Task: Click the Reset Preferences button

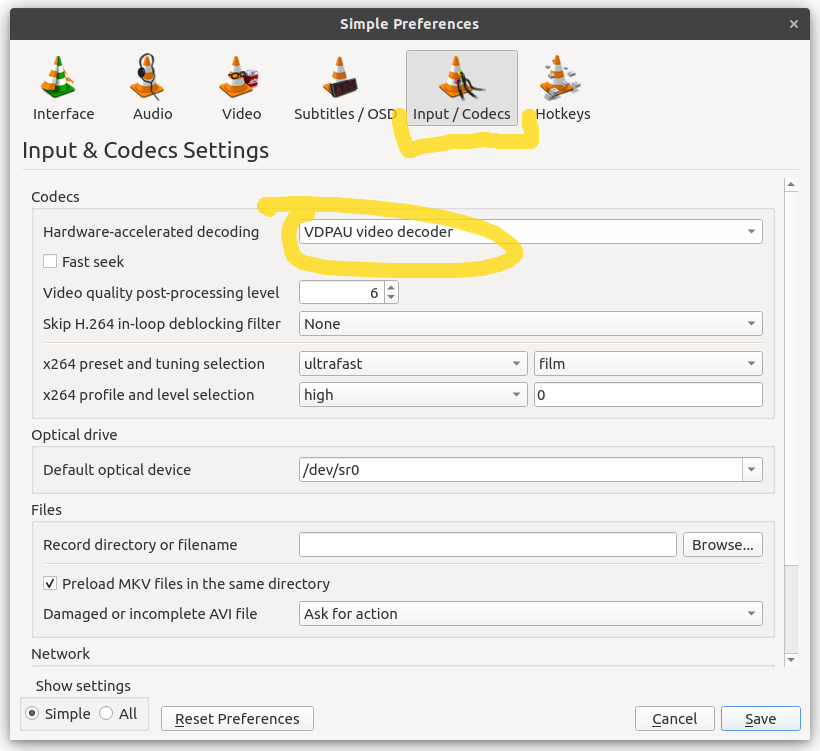Action: pyautogui.click(x=236, y=718)
